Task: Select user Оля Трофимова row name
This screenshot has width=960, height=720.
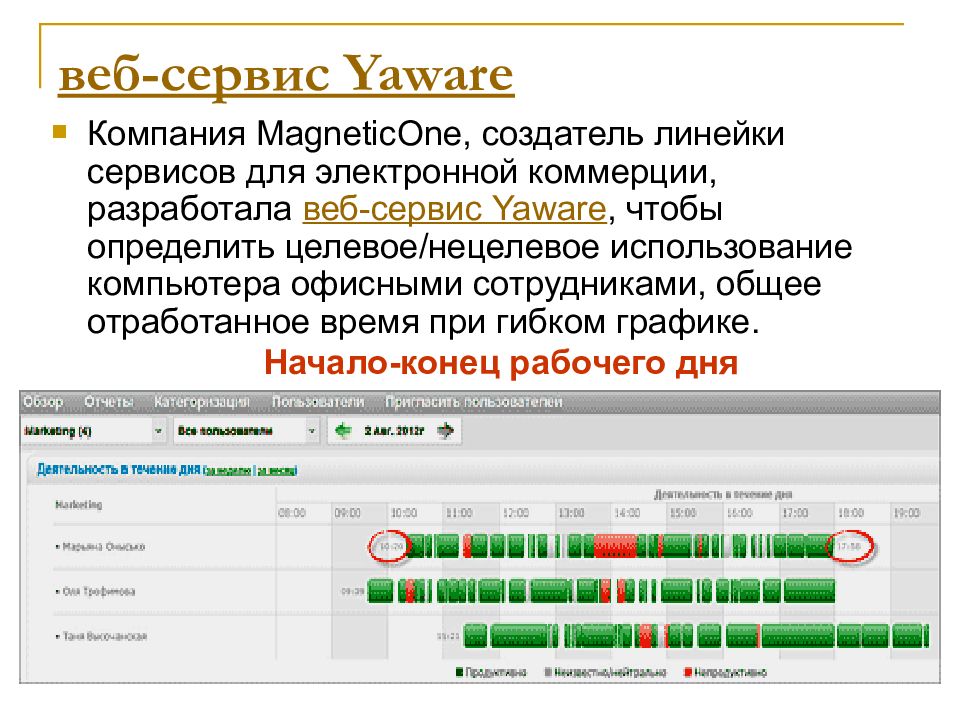Action: coord(99,591)
